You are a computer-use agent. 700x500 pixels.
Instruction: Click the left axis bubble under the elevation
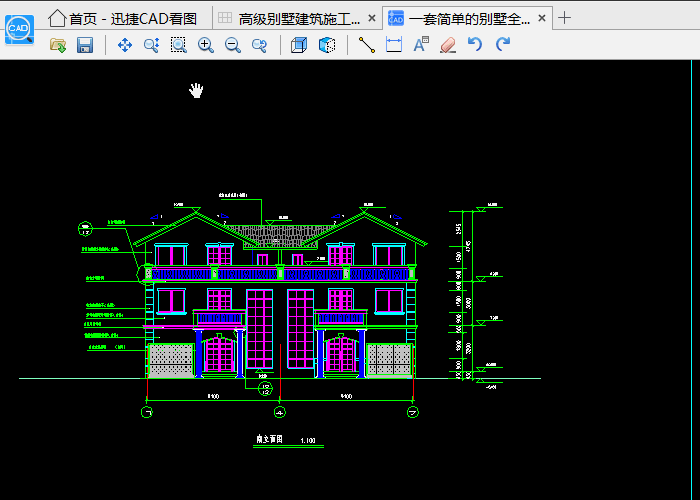(147, 412)
